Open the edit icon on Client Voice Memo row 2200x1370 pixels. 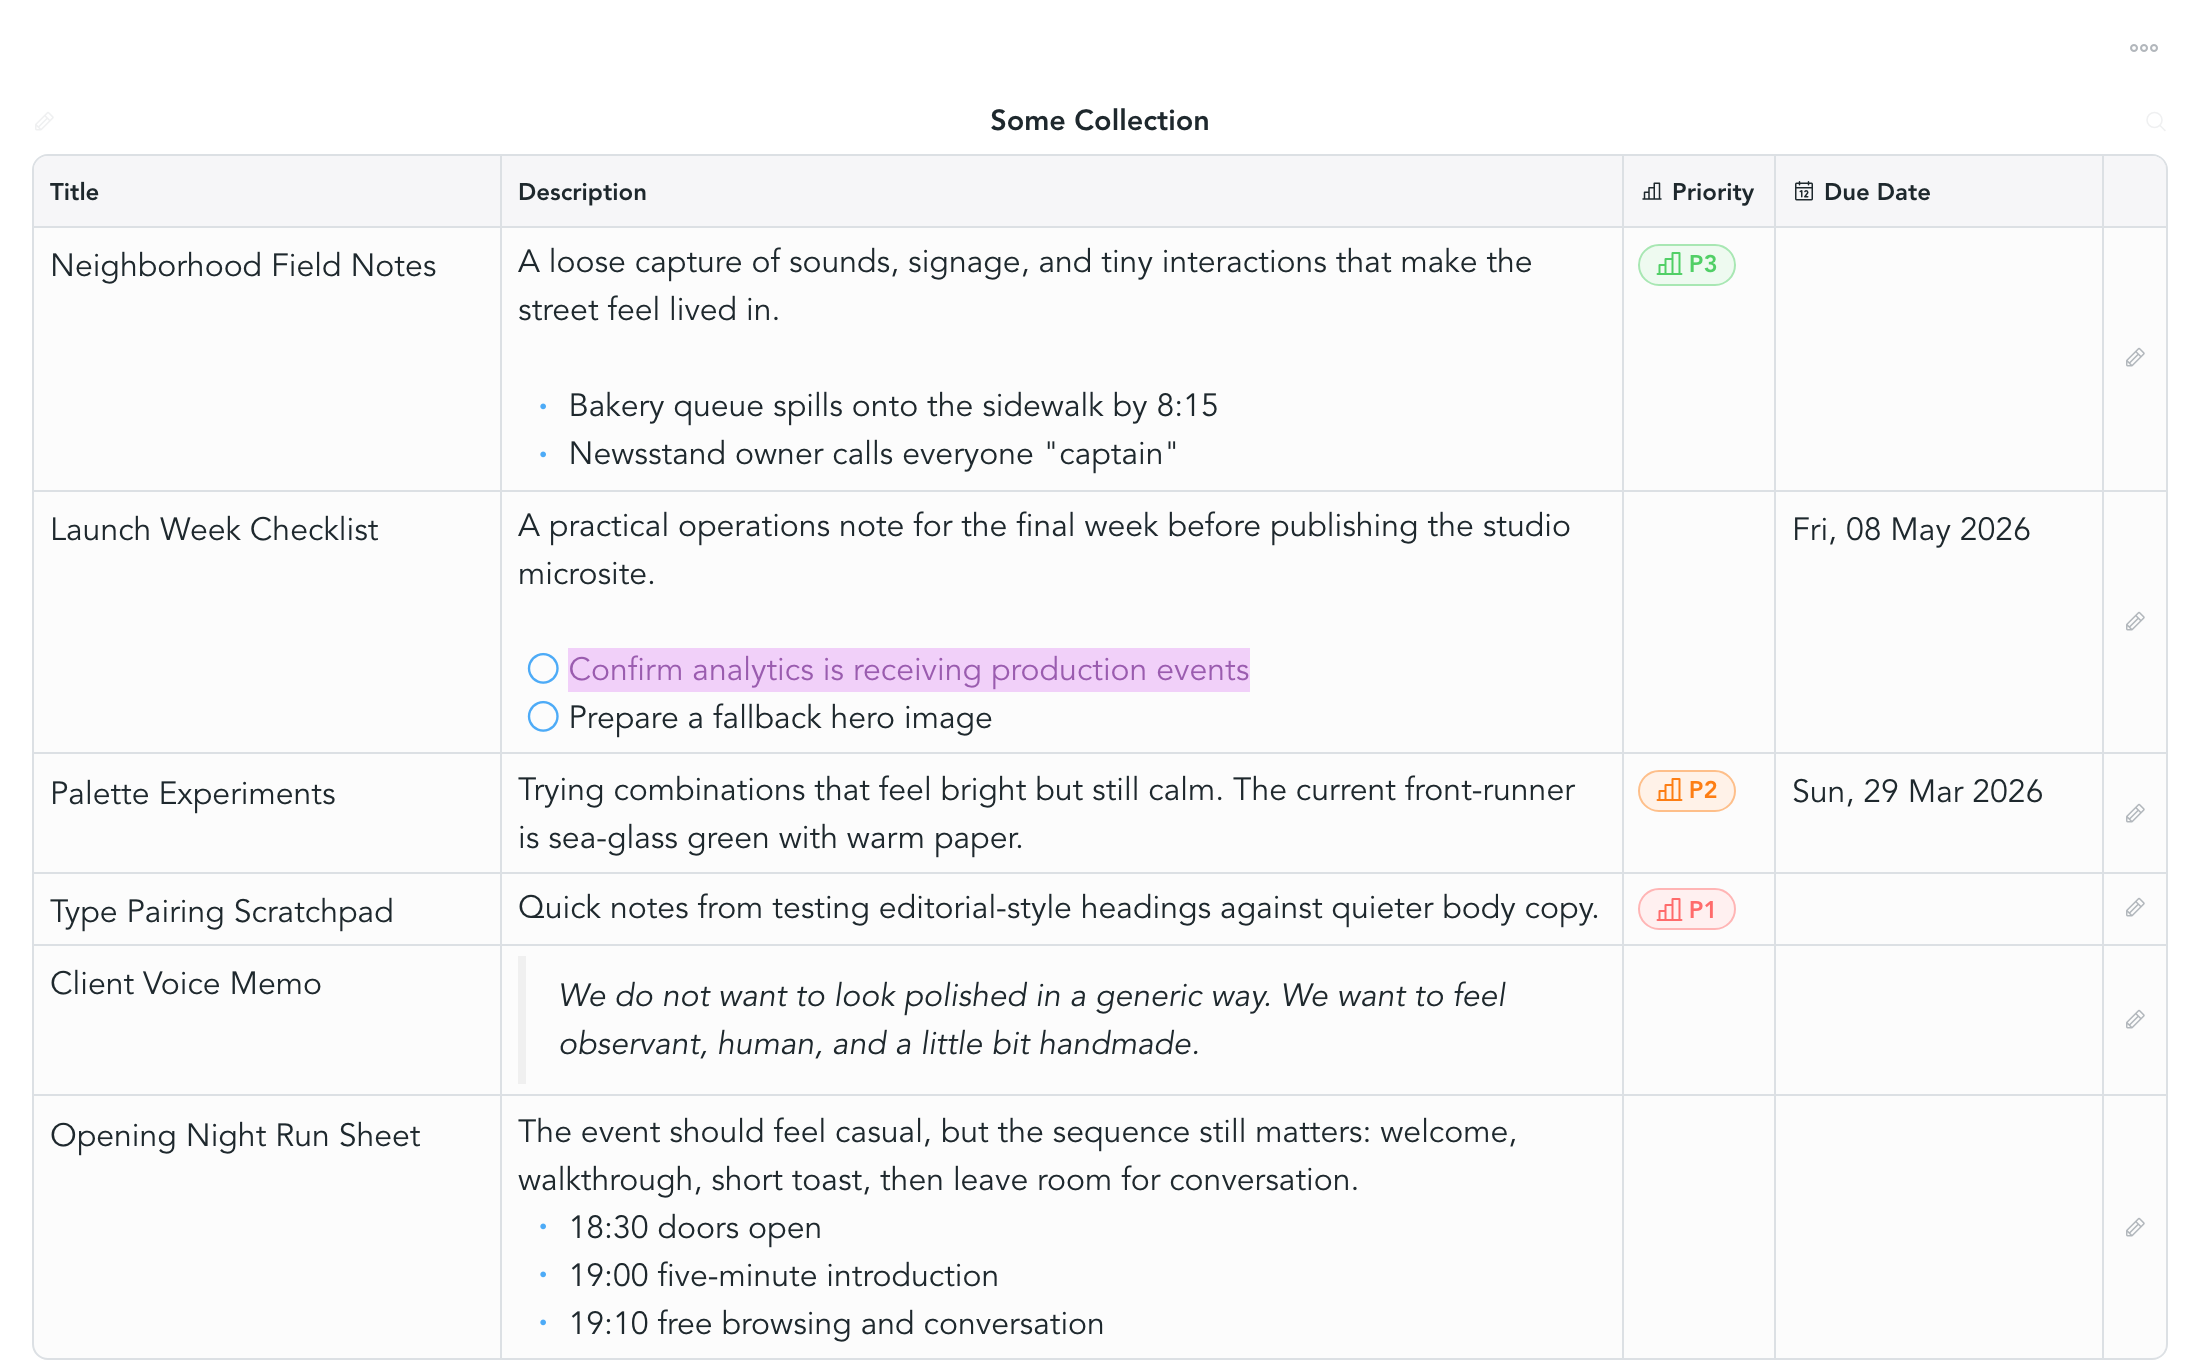coord(2134,1020)
